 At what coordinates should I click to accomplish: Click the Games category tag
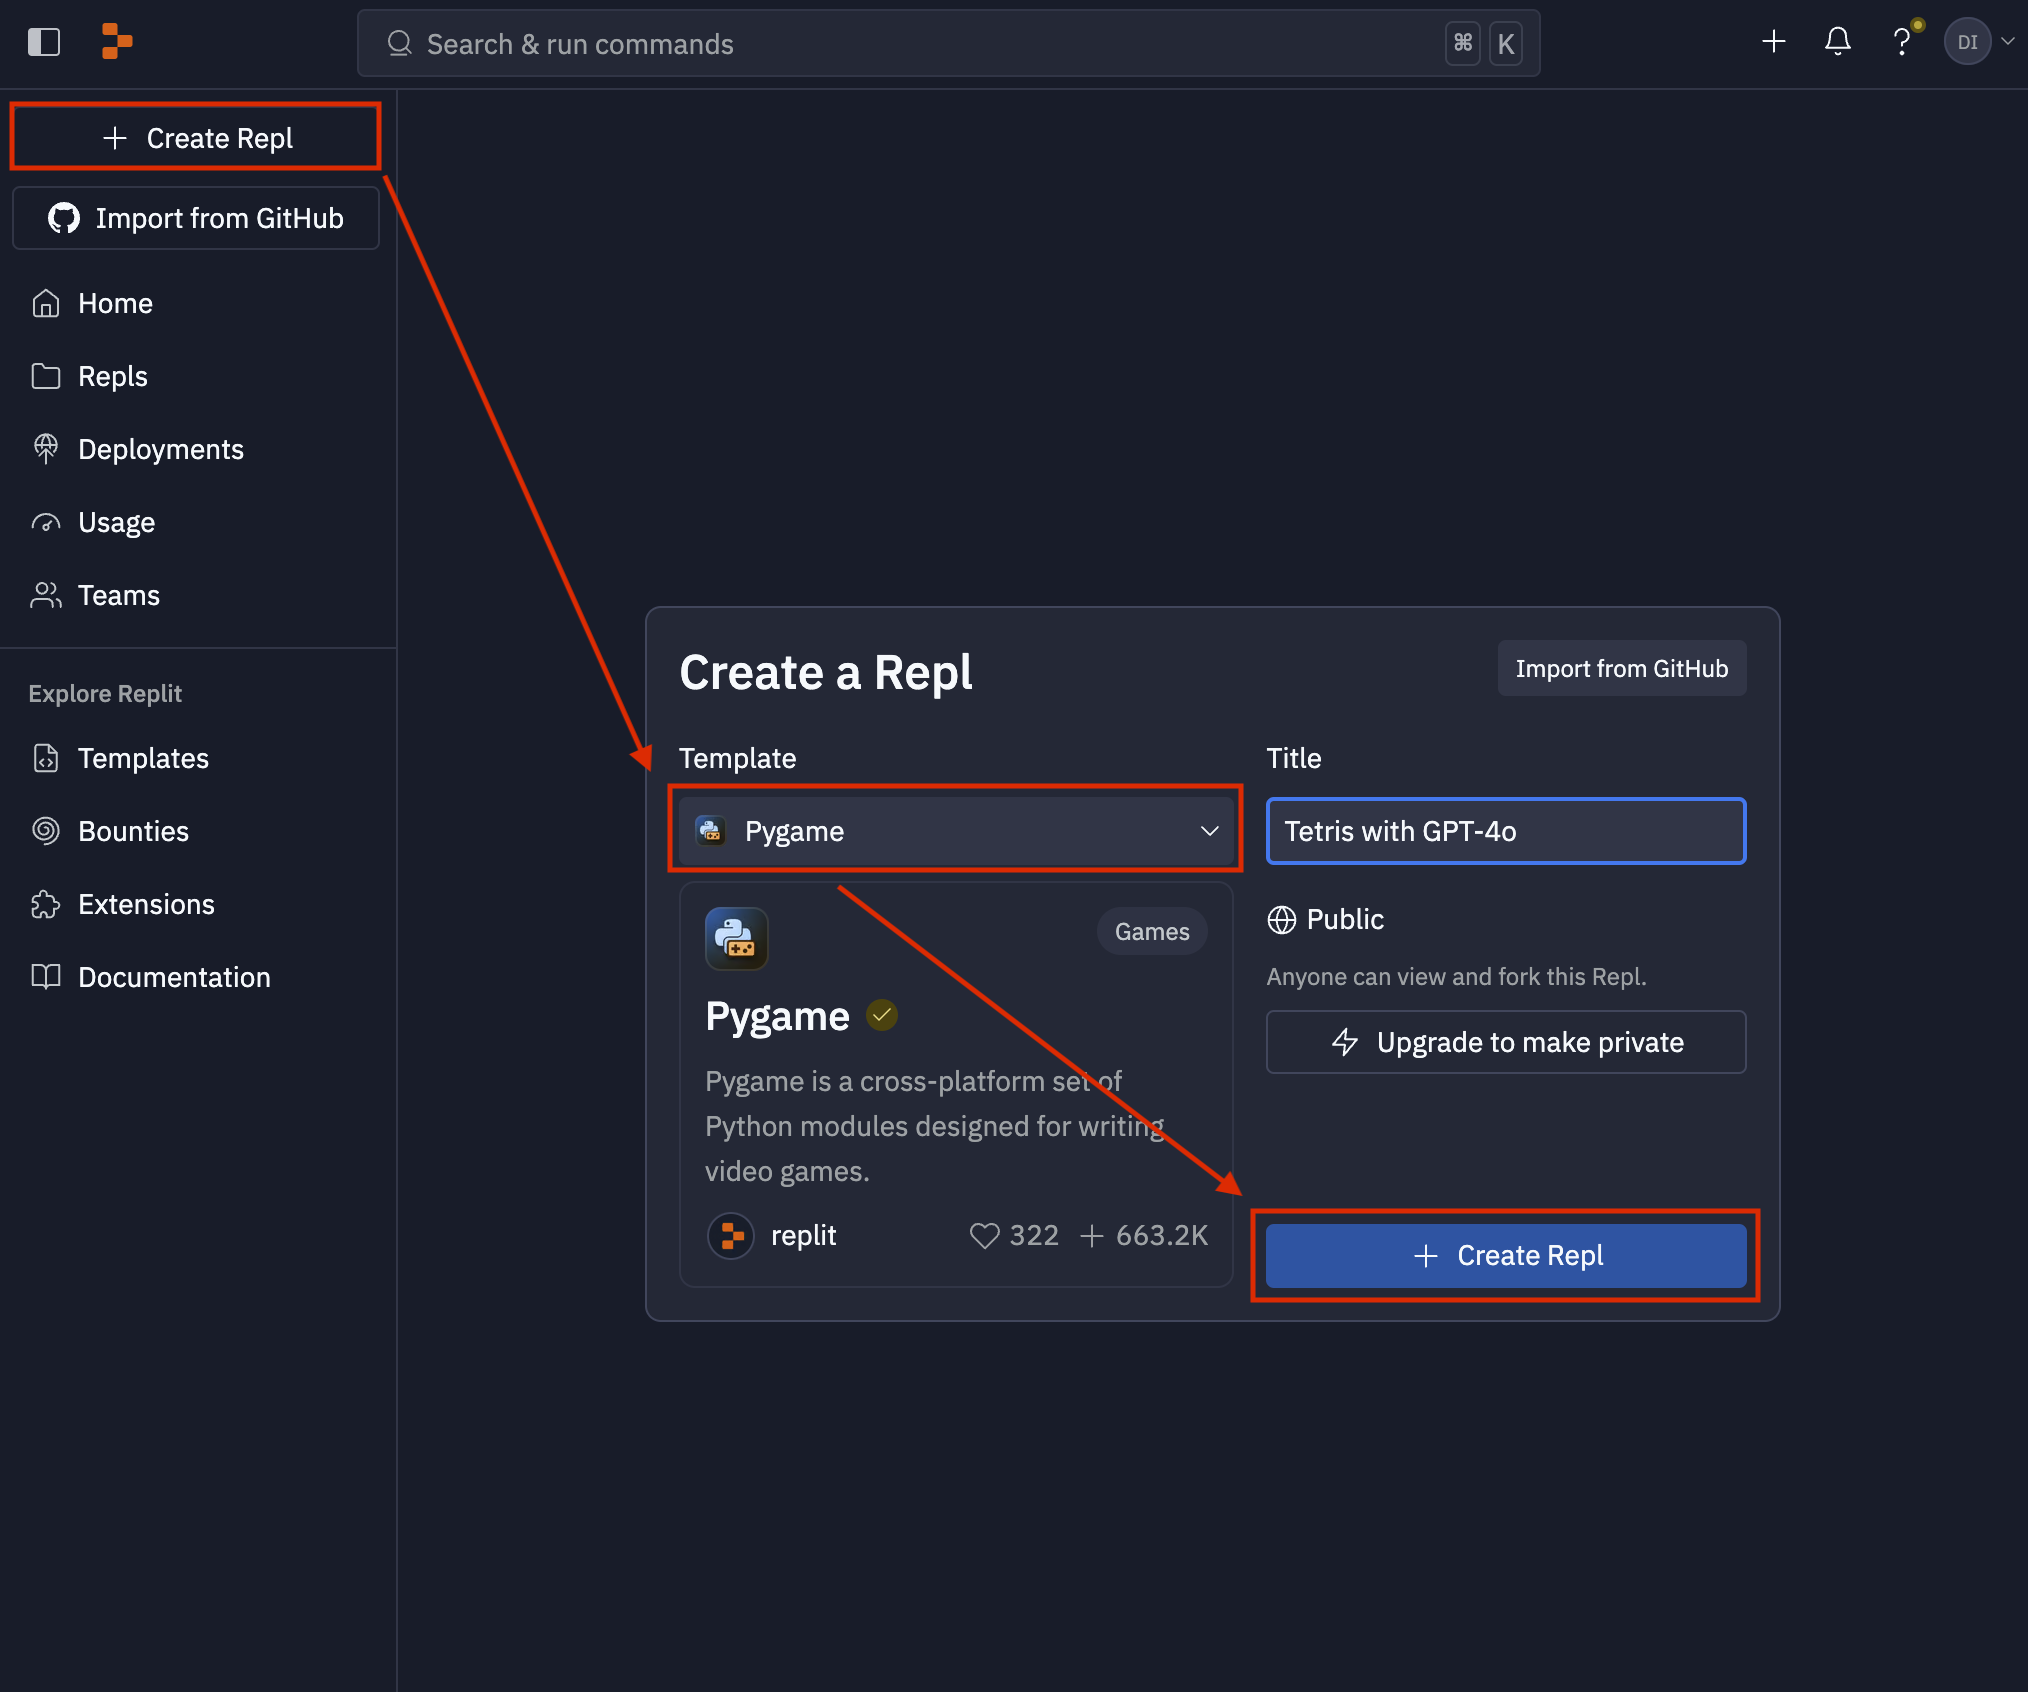[x=1151, y=932]
